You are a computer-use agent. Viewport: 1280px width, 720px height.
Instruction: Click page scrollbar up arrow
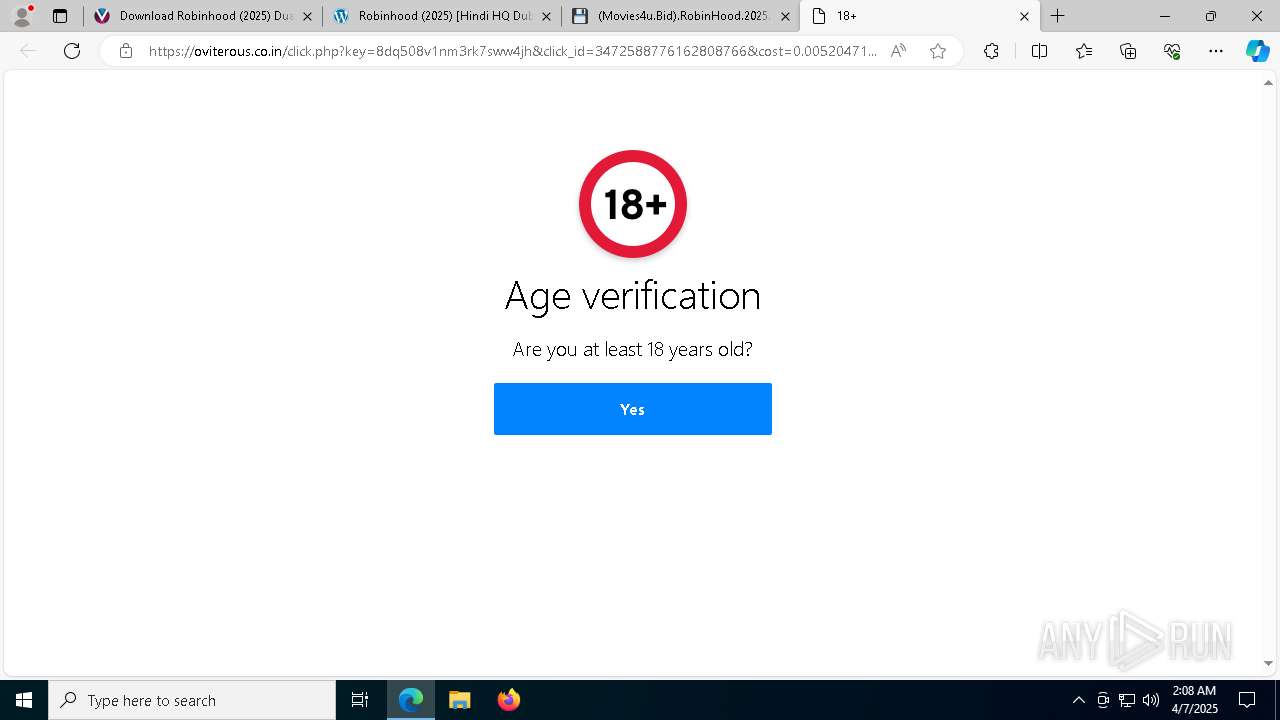1268,83
